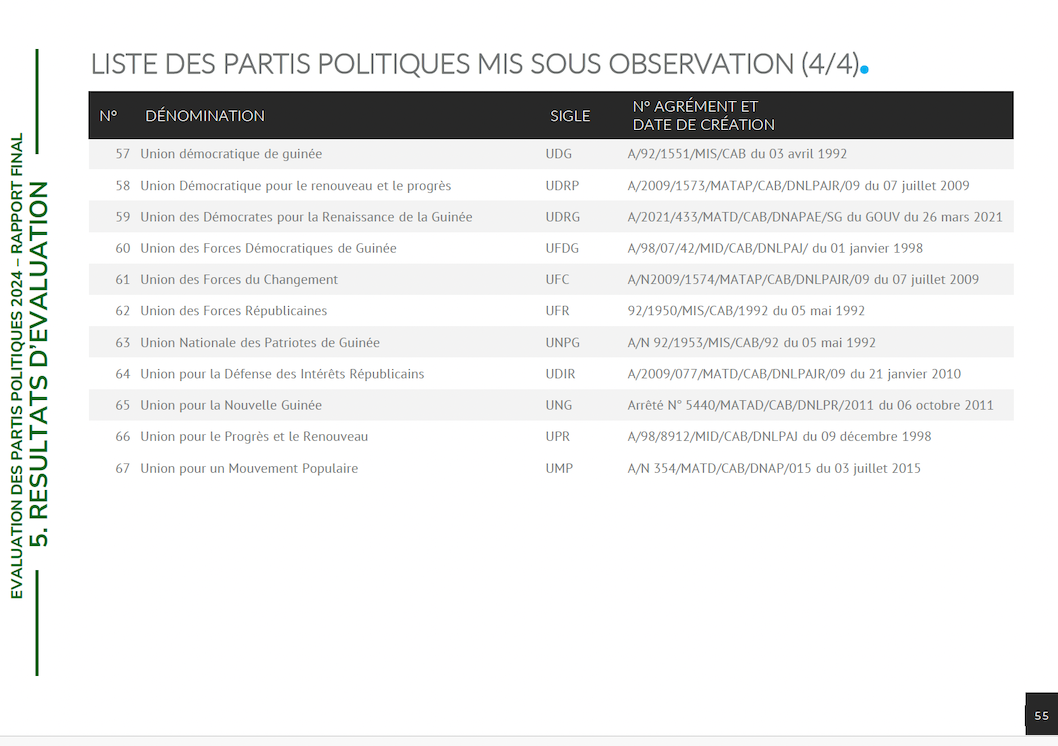
Task: Click the blue dot after the title
Action: point(865,70)
